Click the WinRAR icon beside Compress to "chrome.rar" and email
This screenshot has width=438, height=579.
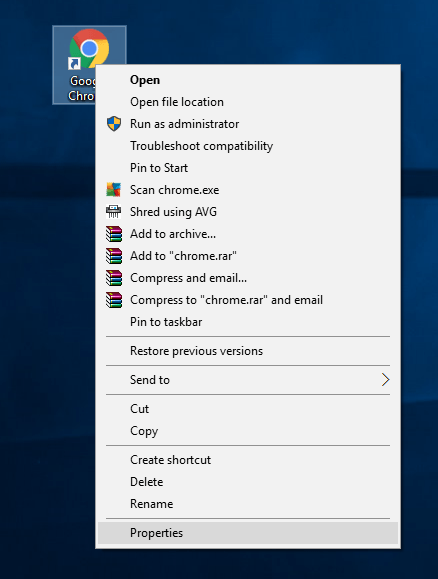(114, 299)
